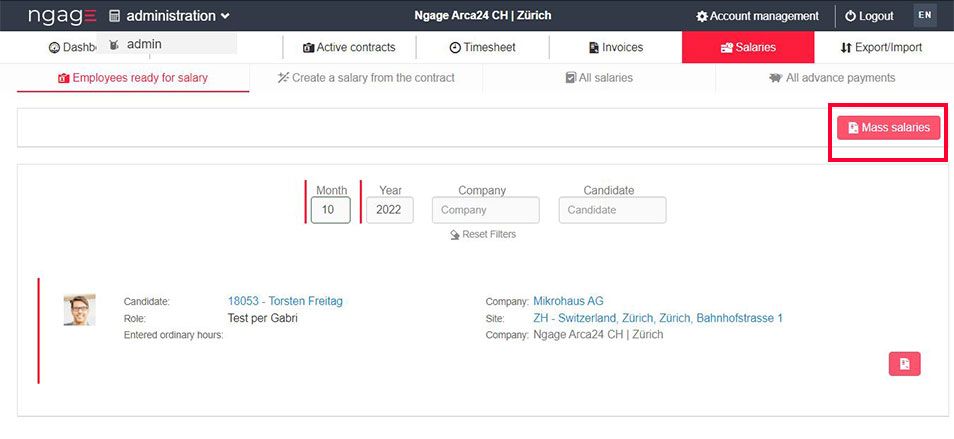The width and height of the screenshot is (954, 439).
Task: Open the Mikrohaus AG company link
Action: (x=568, y=301)
